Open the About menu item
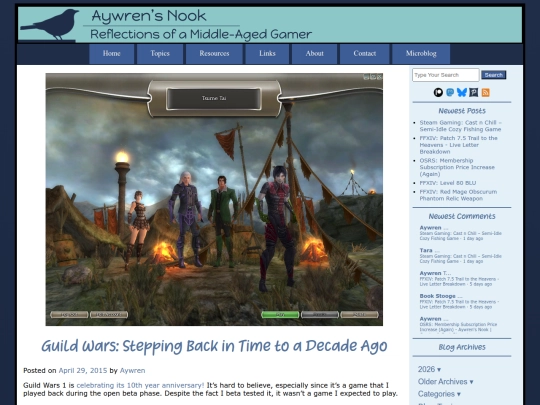The width and height of the screenshot is (540, 405). tap(314, 54)
